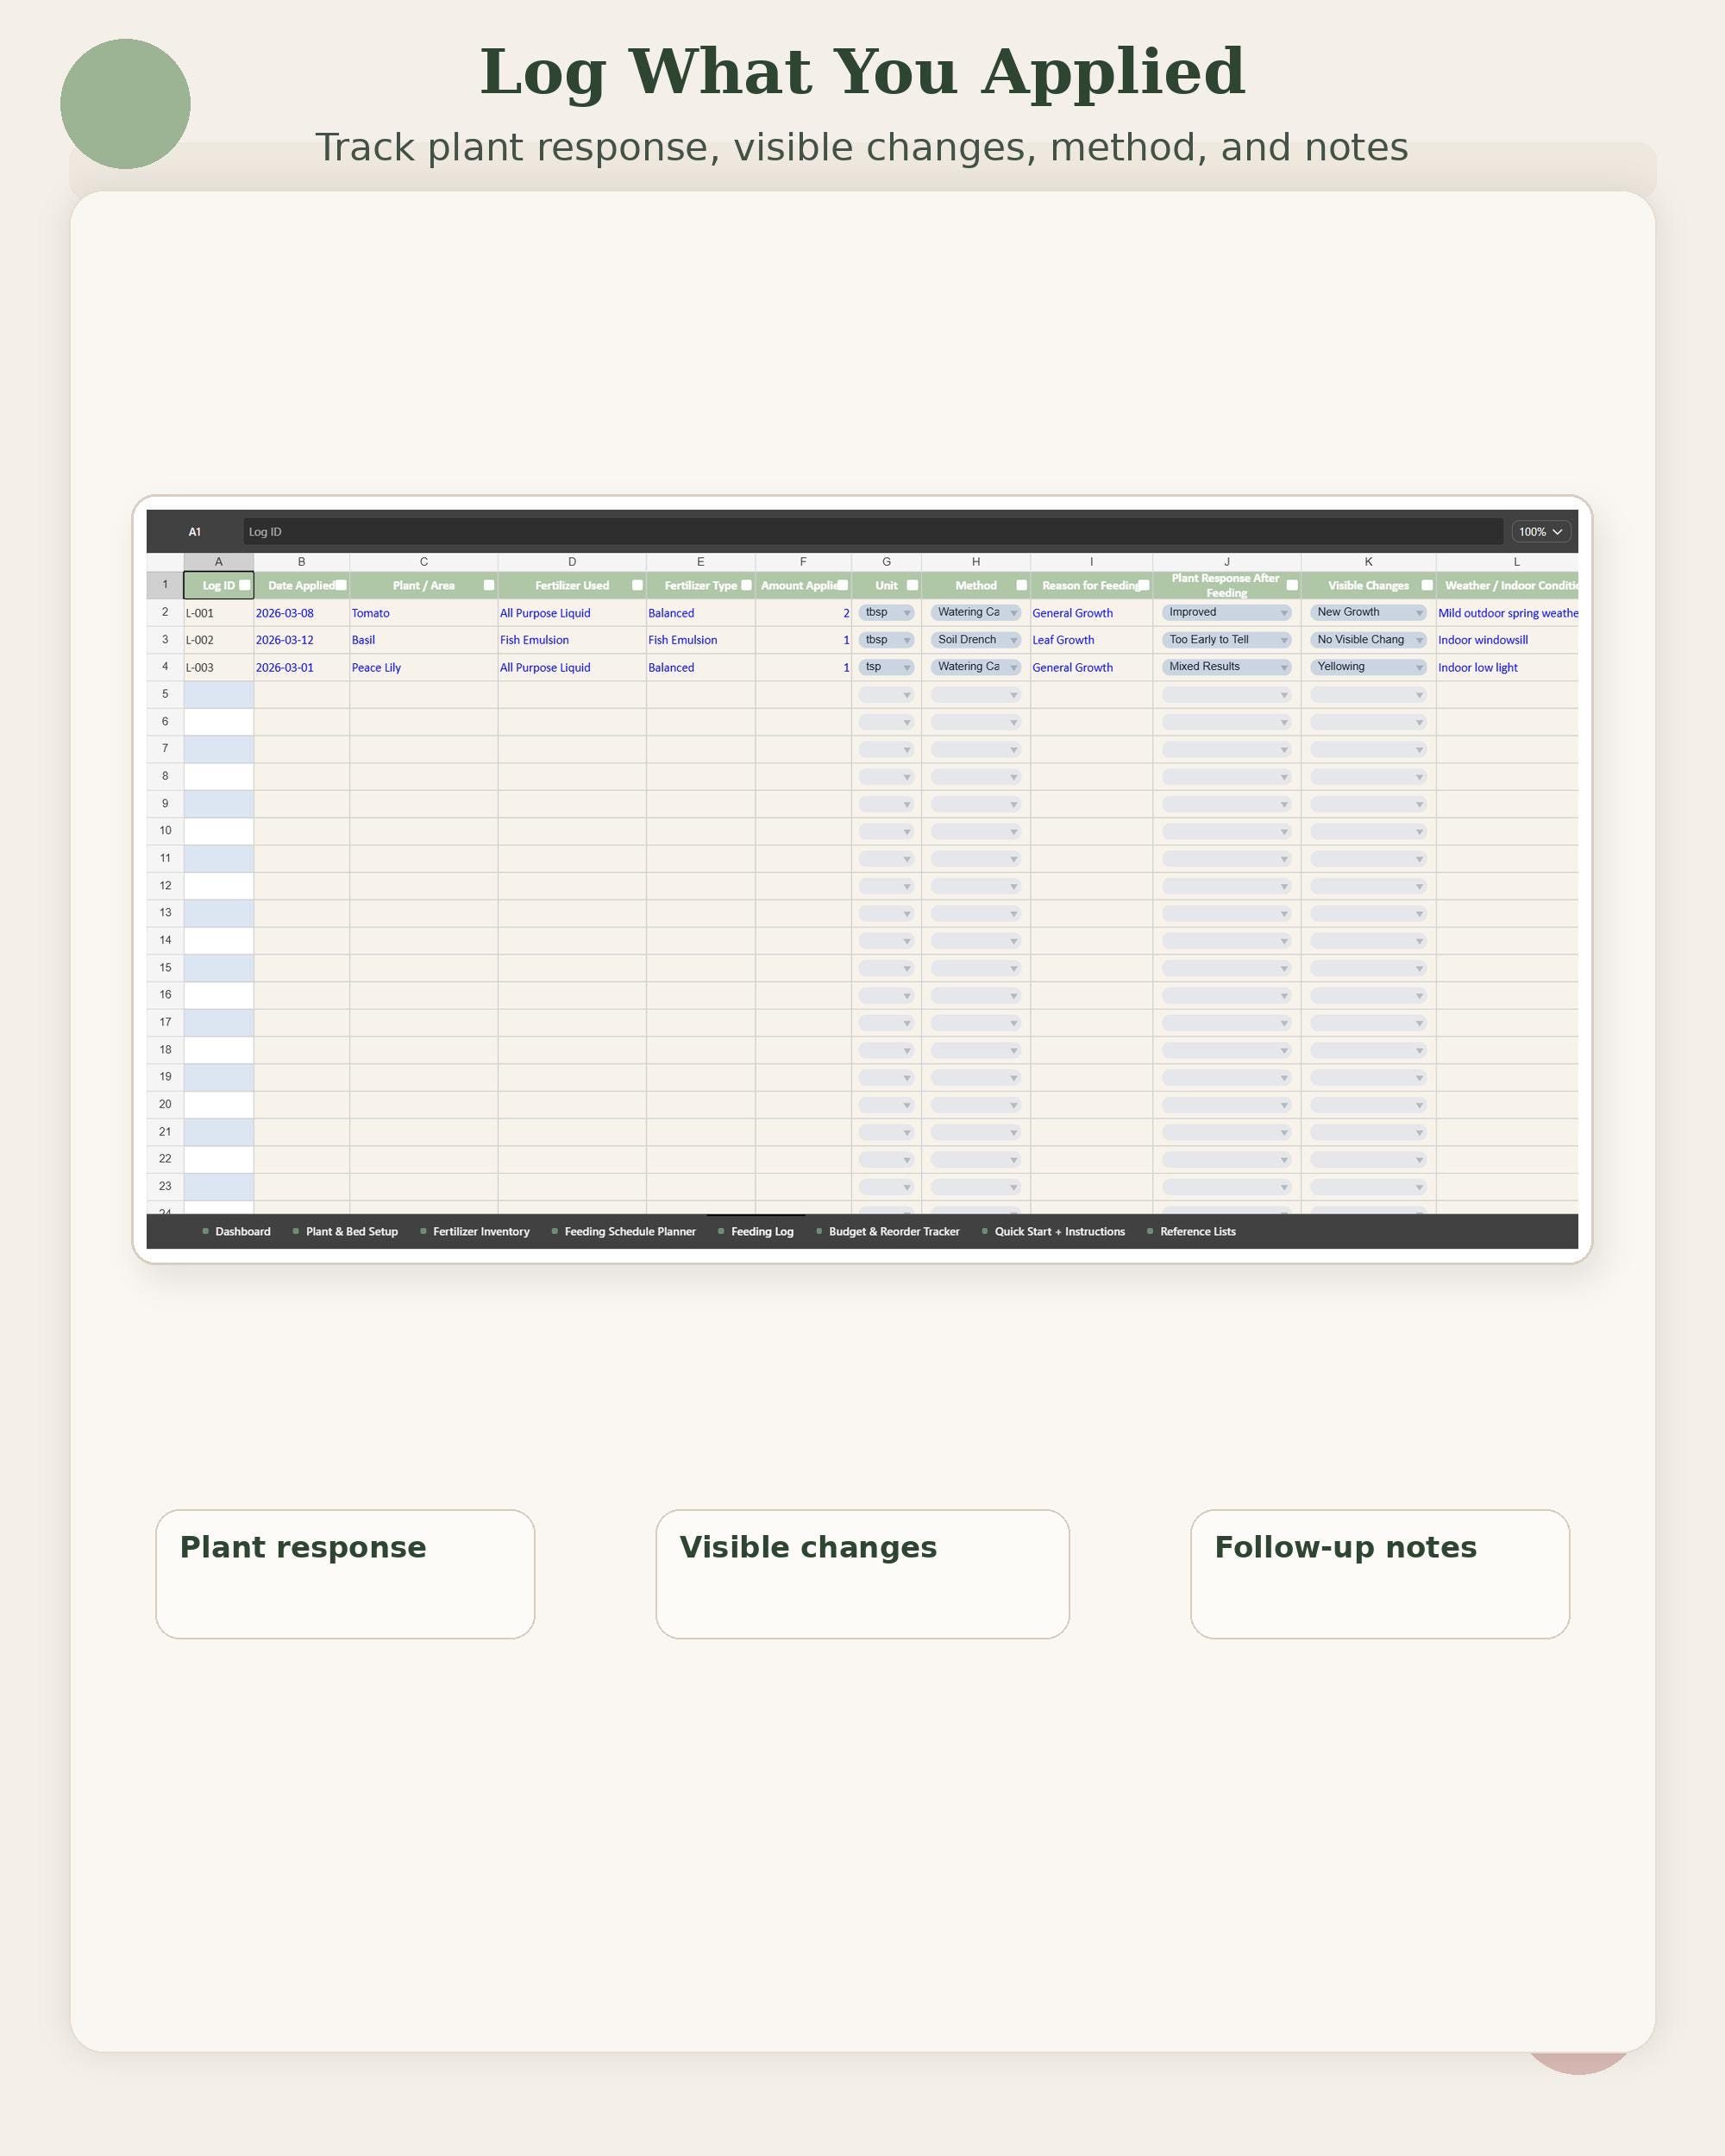Image resolution: width=1725 pixels, height=2156 pixels.
Task: Open the Plant / Area column filter button
Action: click(x=489, y=585)
